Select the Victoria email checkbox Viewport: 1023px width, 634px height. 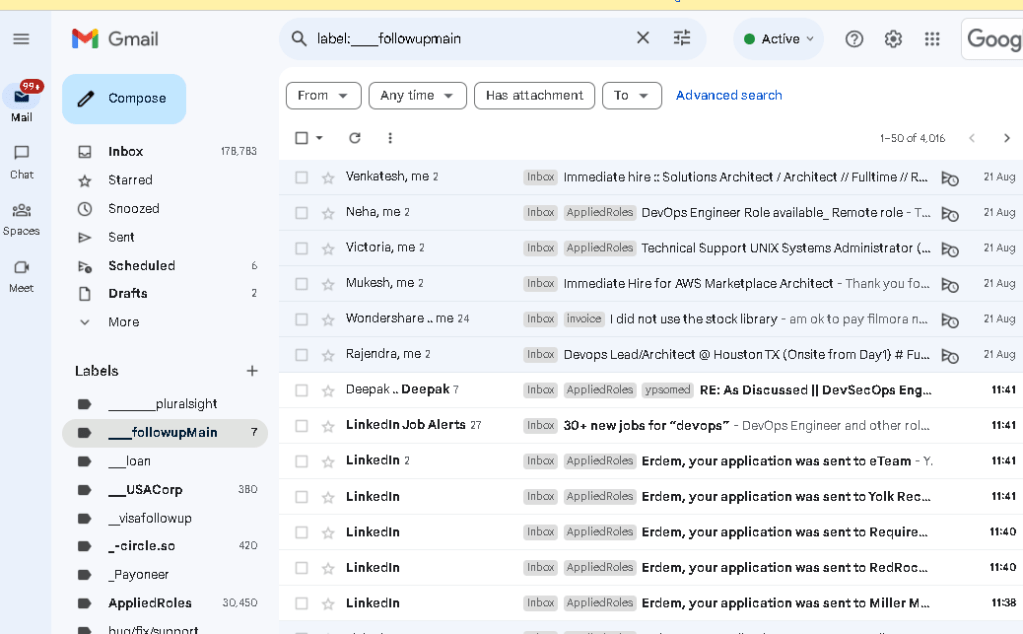tap(301, 249)
